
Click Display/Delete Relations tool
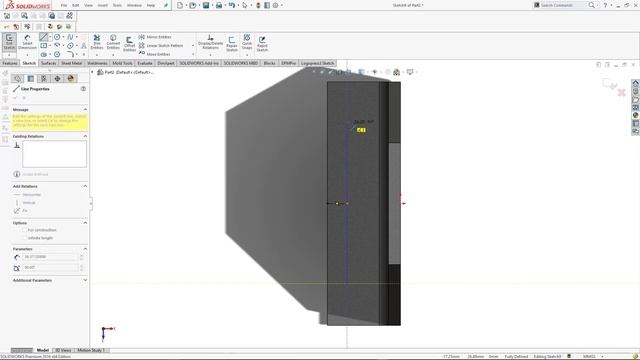(x=211, y=42)
